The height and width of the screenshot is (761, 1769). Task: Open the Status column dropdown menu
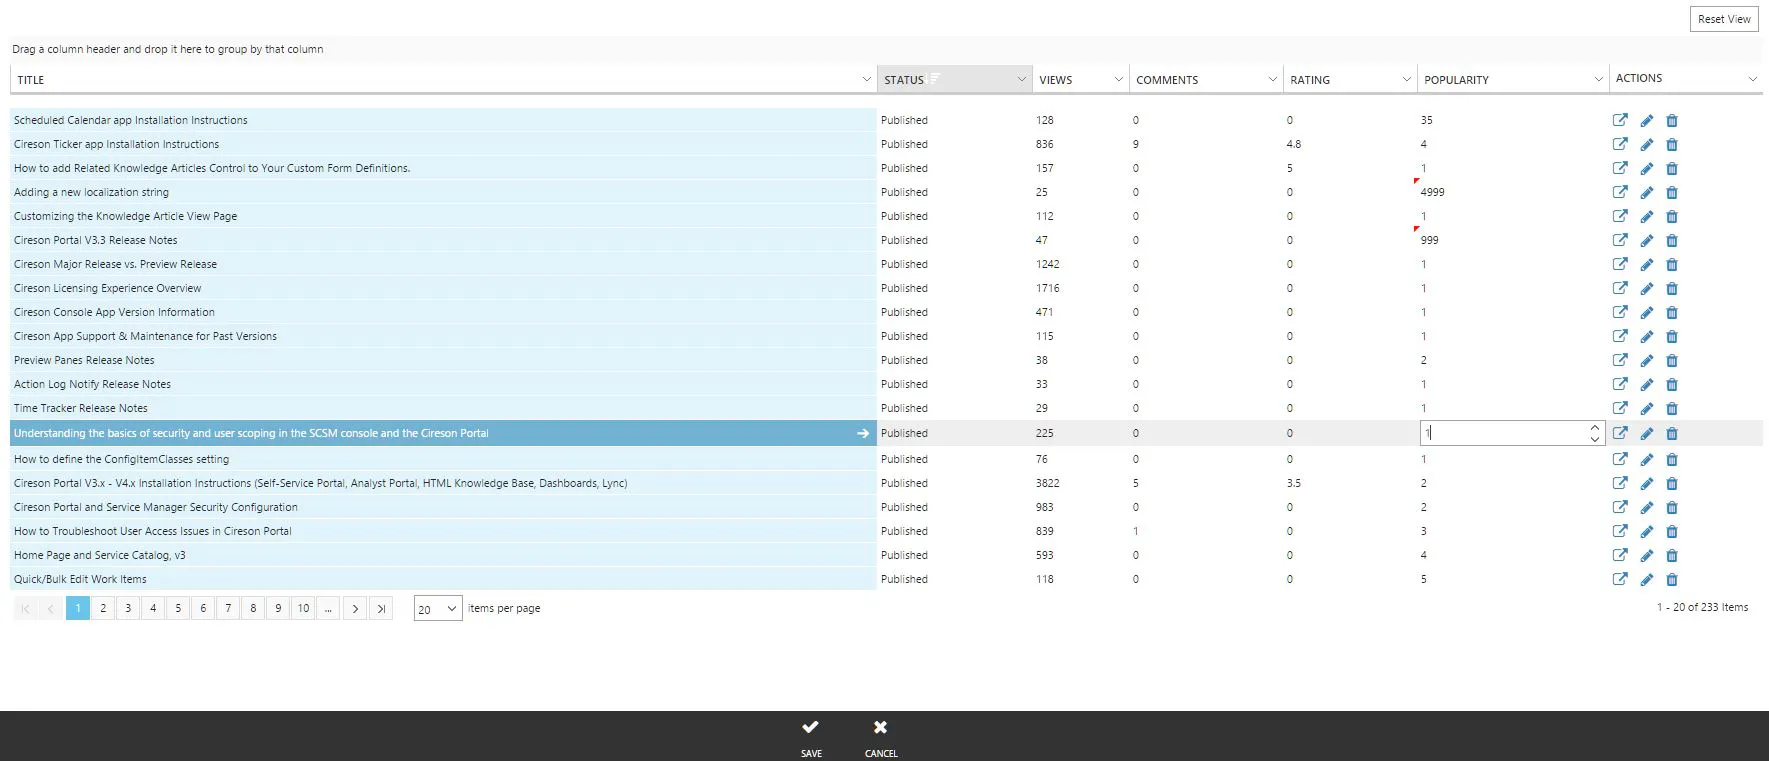pyautogui.click(x=1022, y=79)
